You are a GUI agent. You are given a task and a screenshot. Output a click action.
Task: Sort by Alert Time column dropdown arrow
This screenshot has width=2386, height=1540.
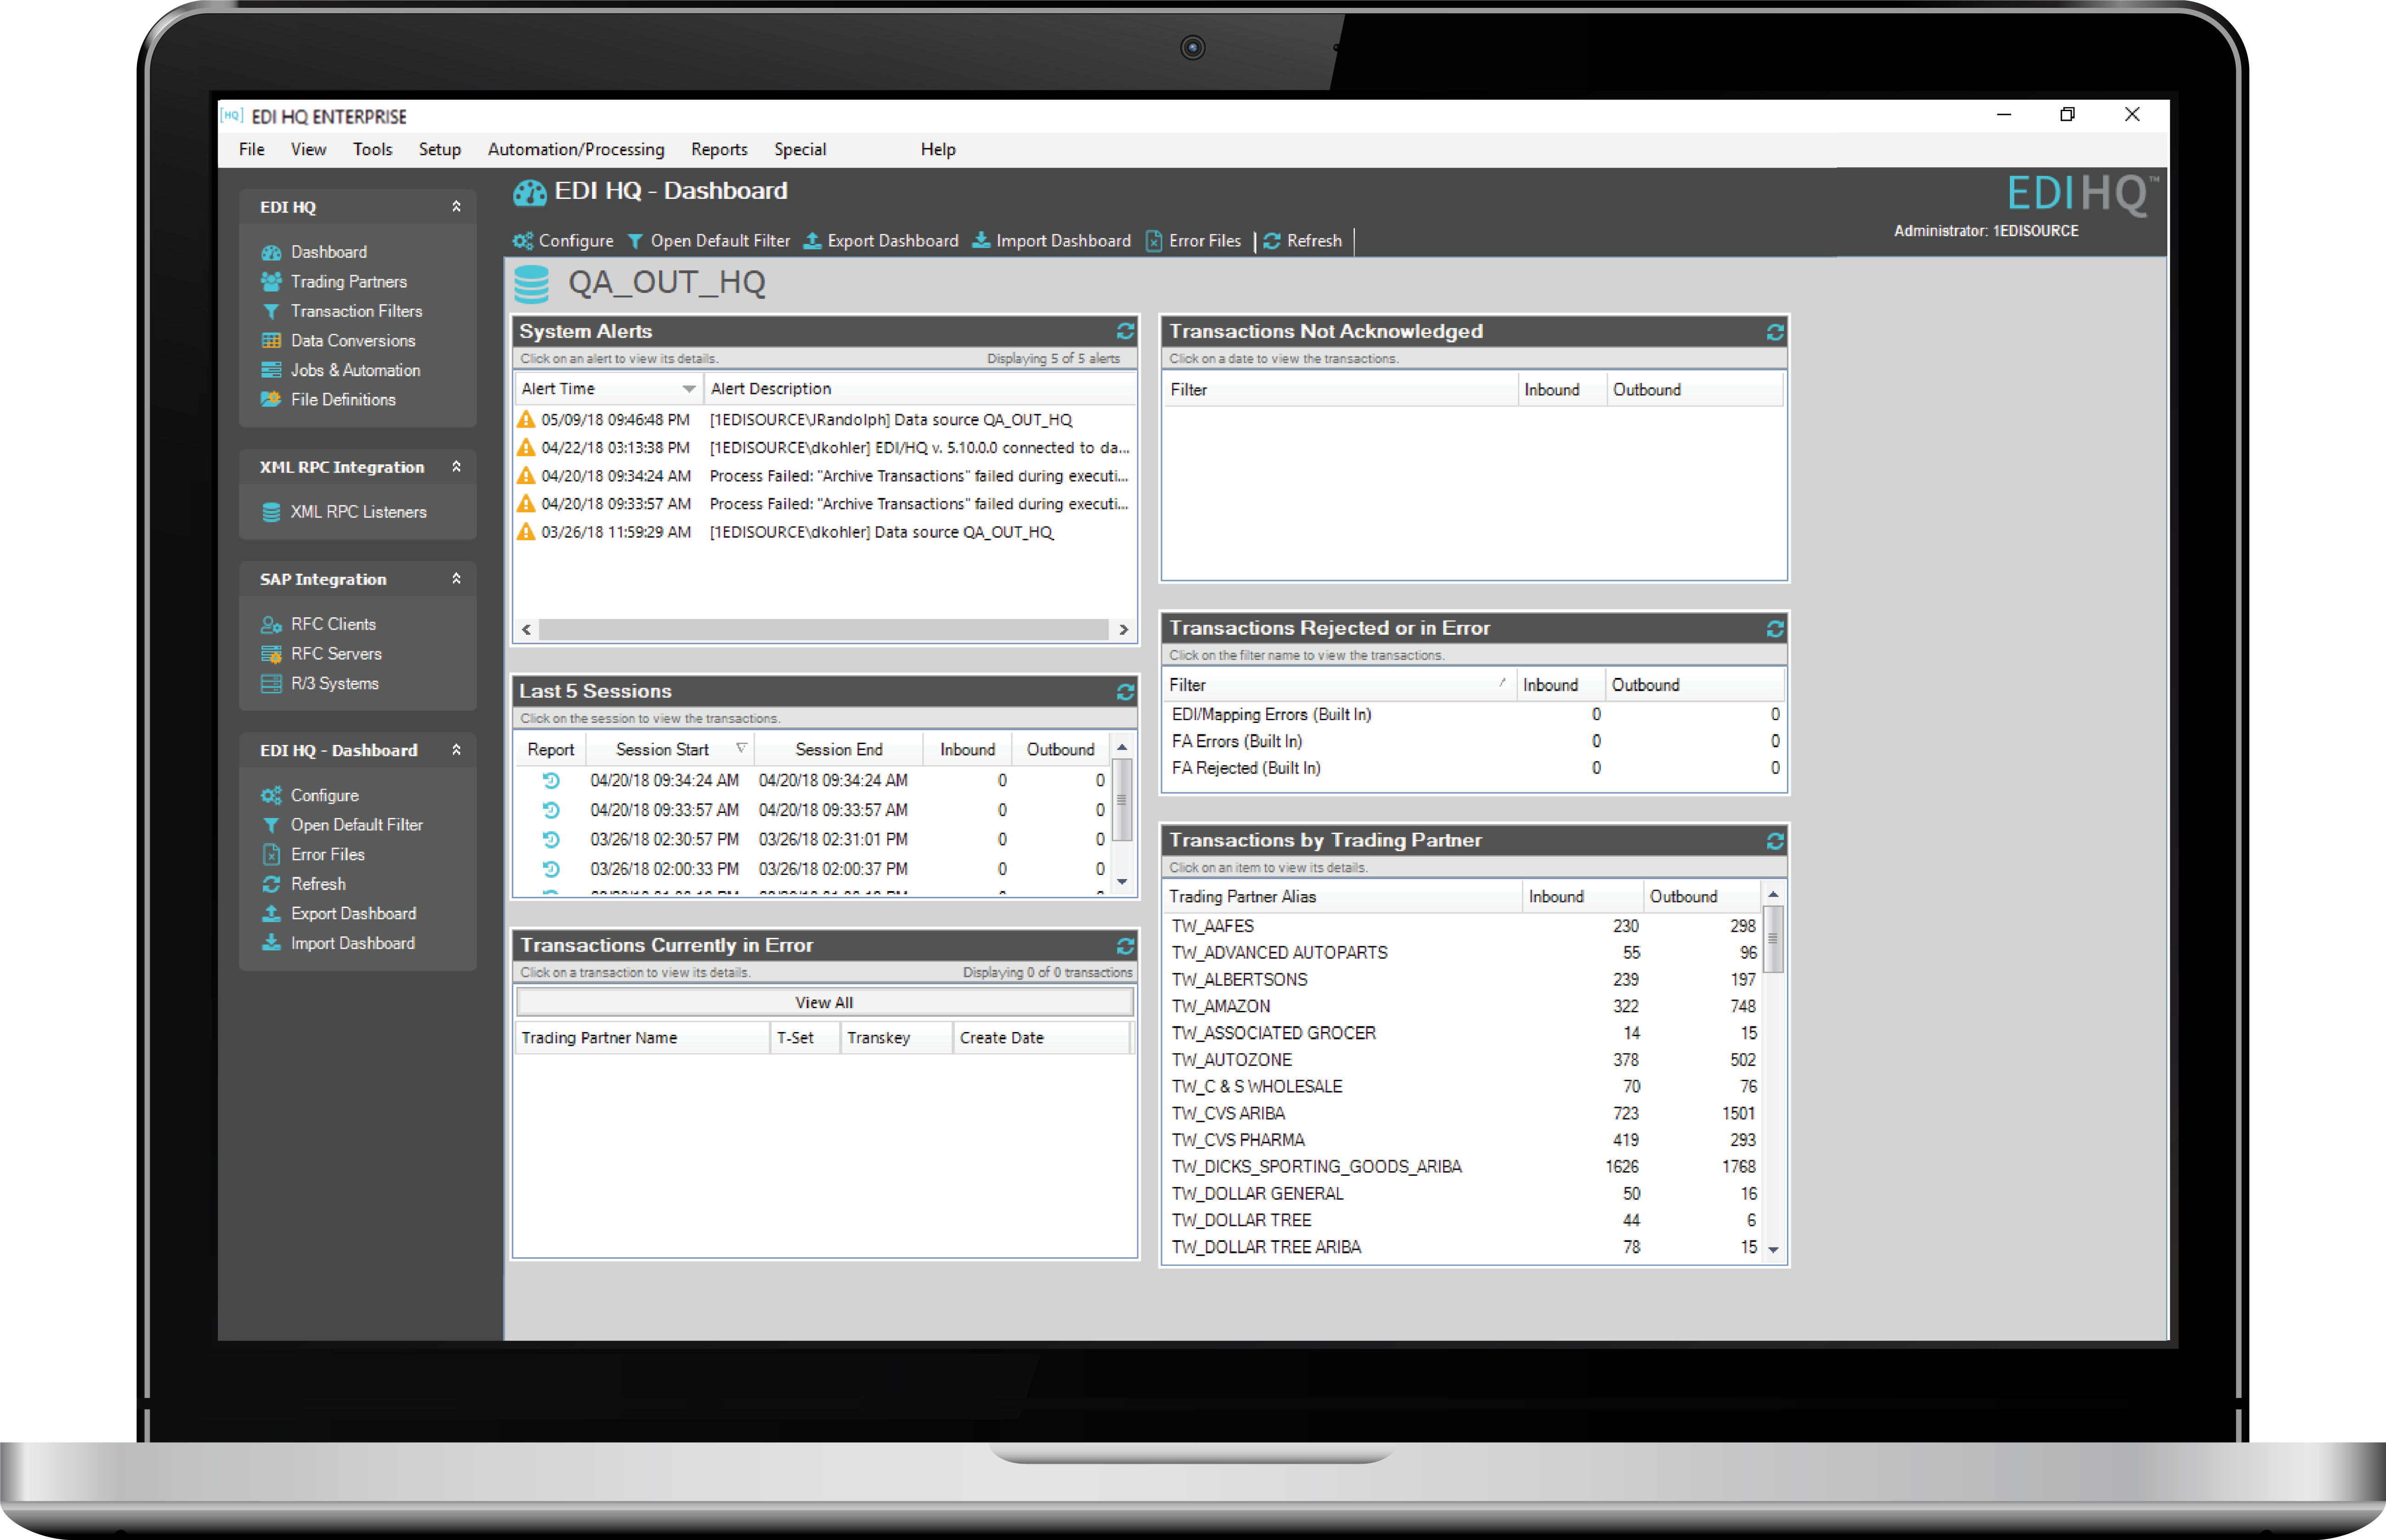688,389
